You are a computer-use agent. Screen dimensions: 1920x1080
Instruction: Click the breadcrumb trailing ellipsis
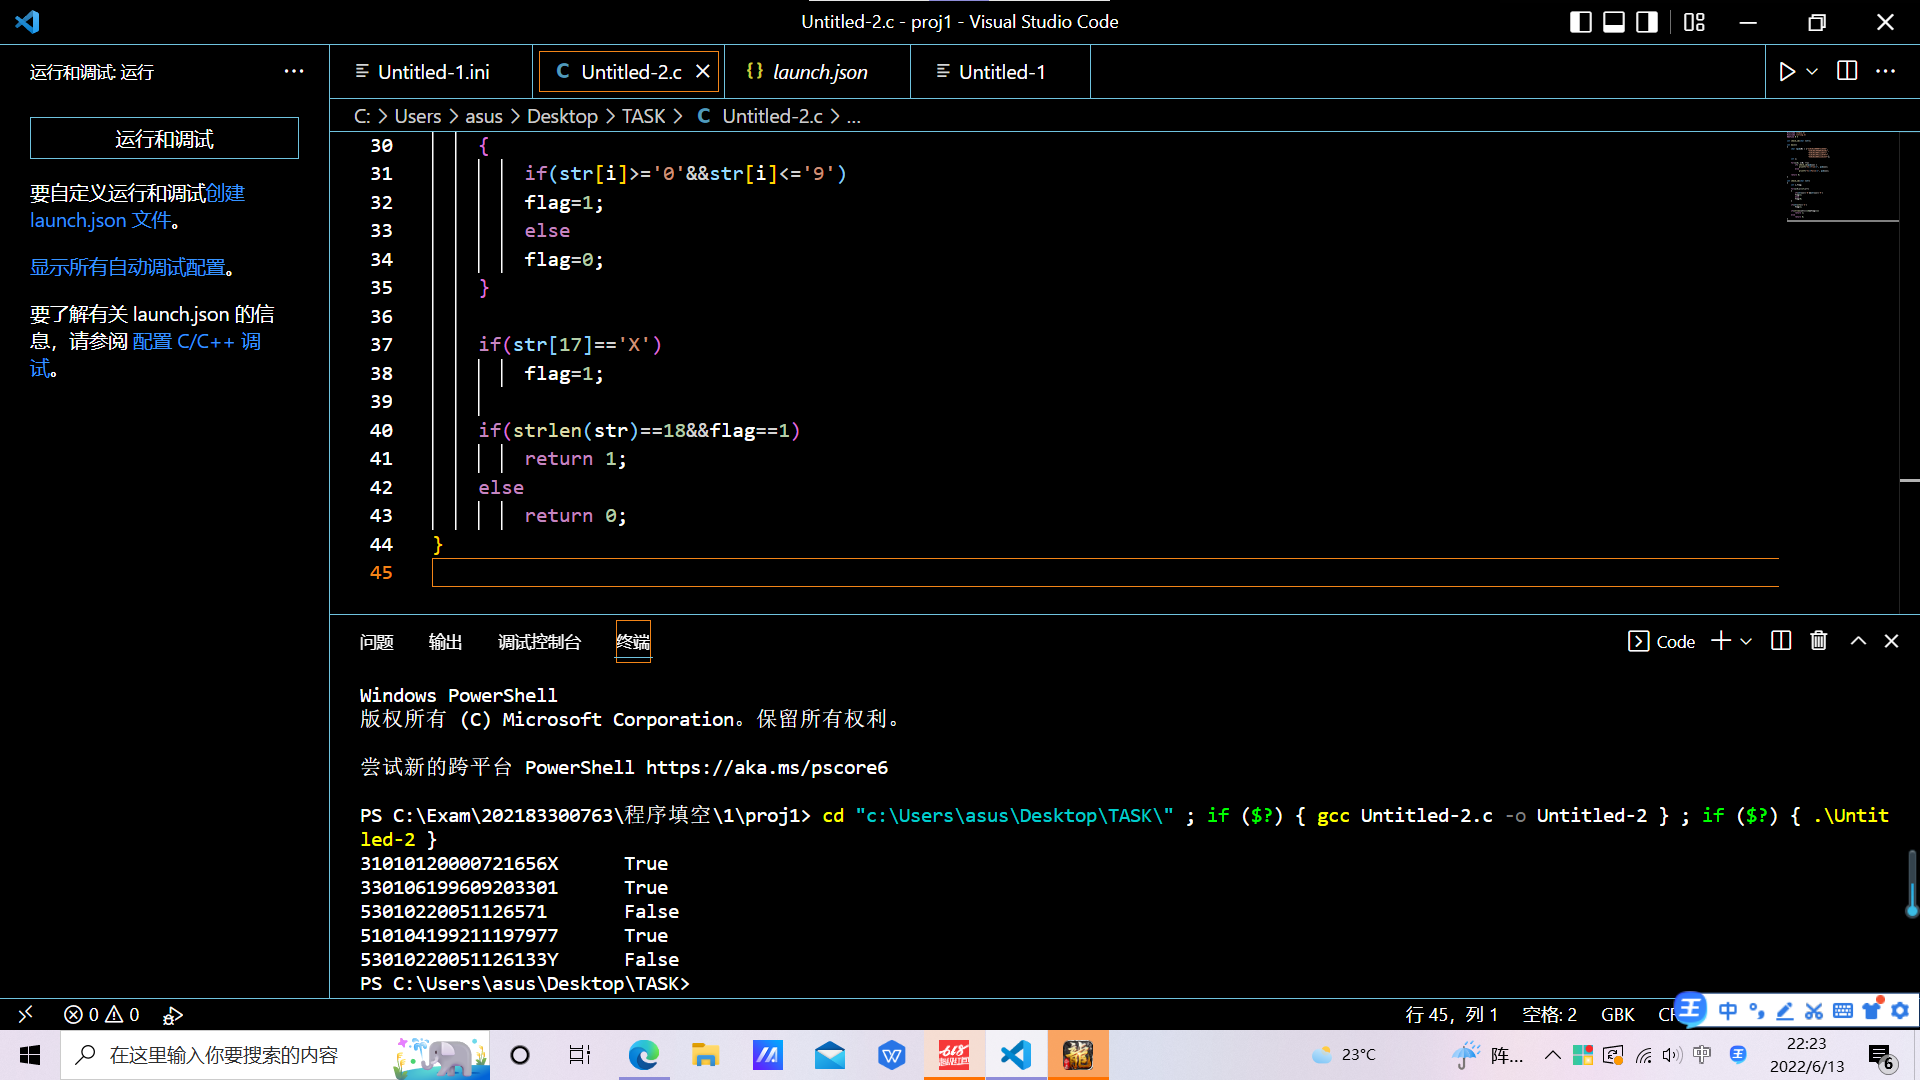(x=854, y=117)
